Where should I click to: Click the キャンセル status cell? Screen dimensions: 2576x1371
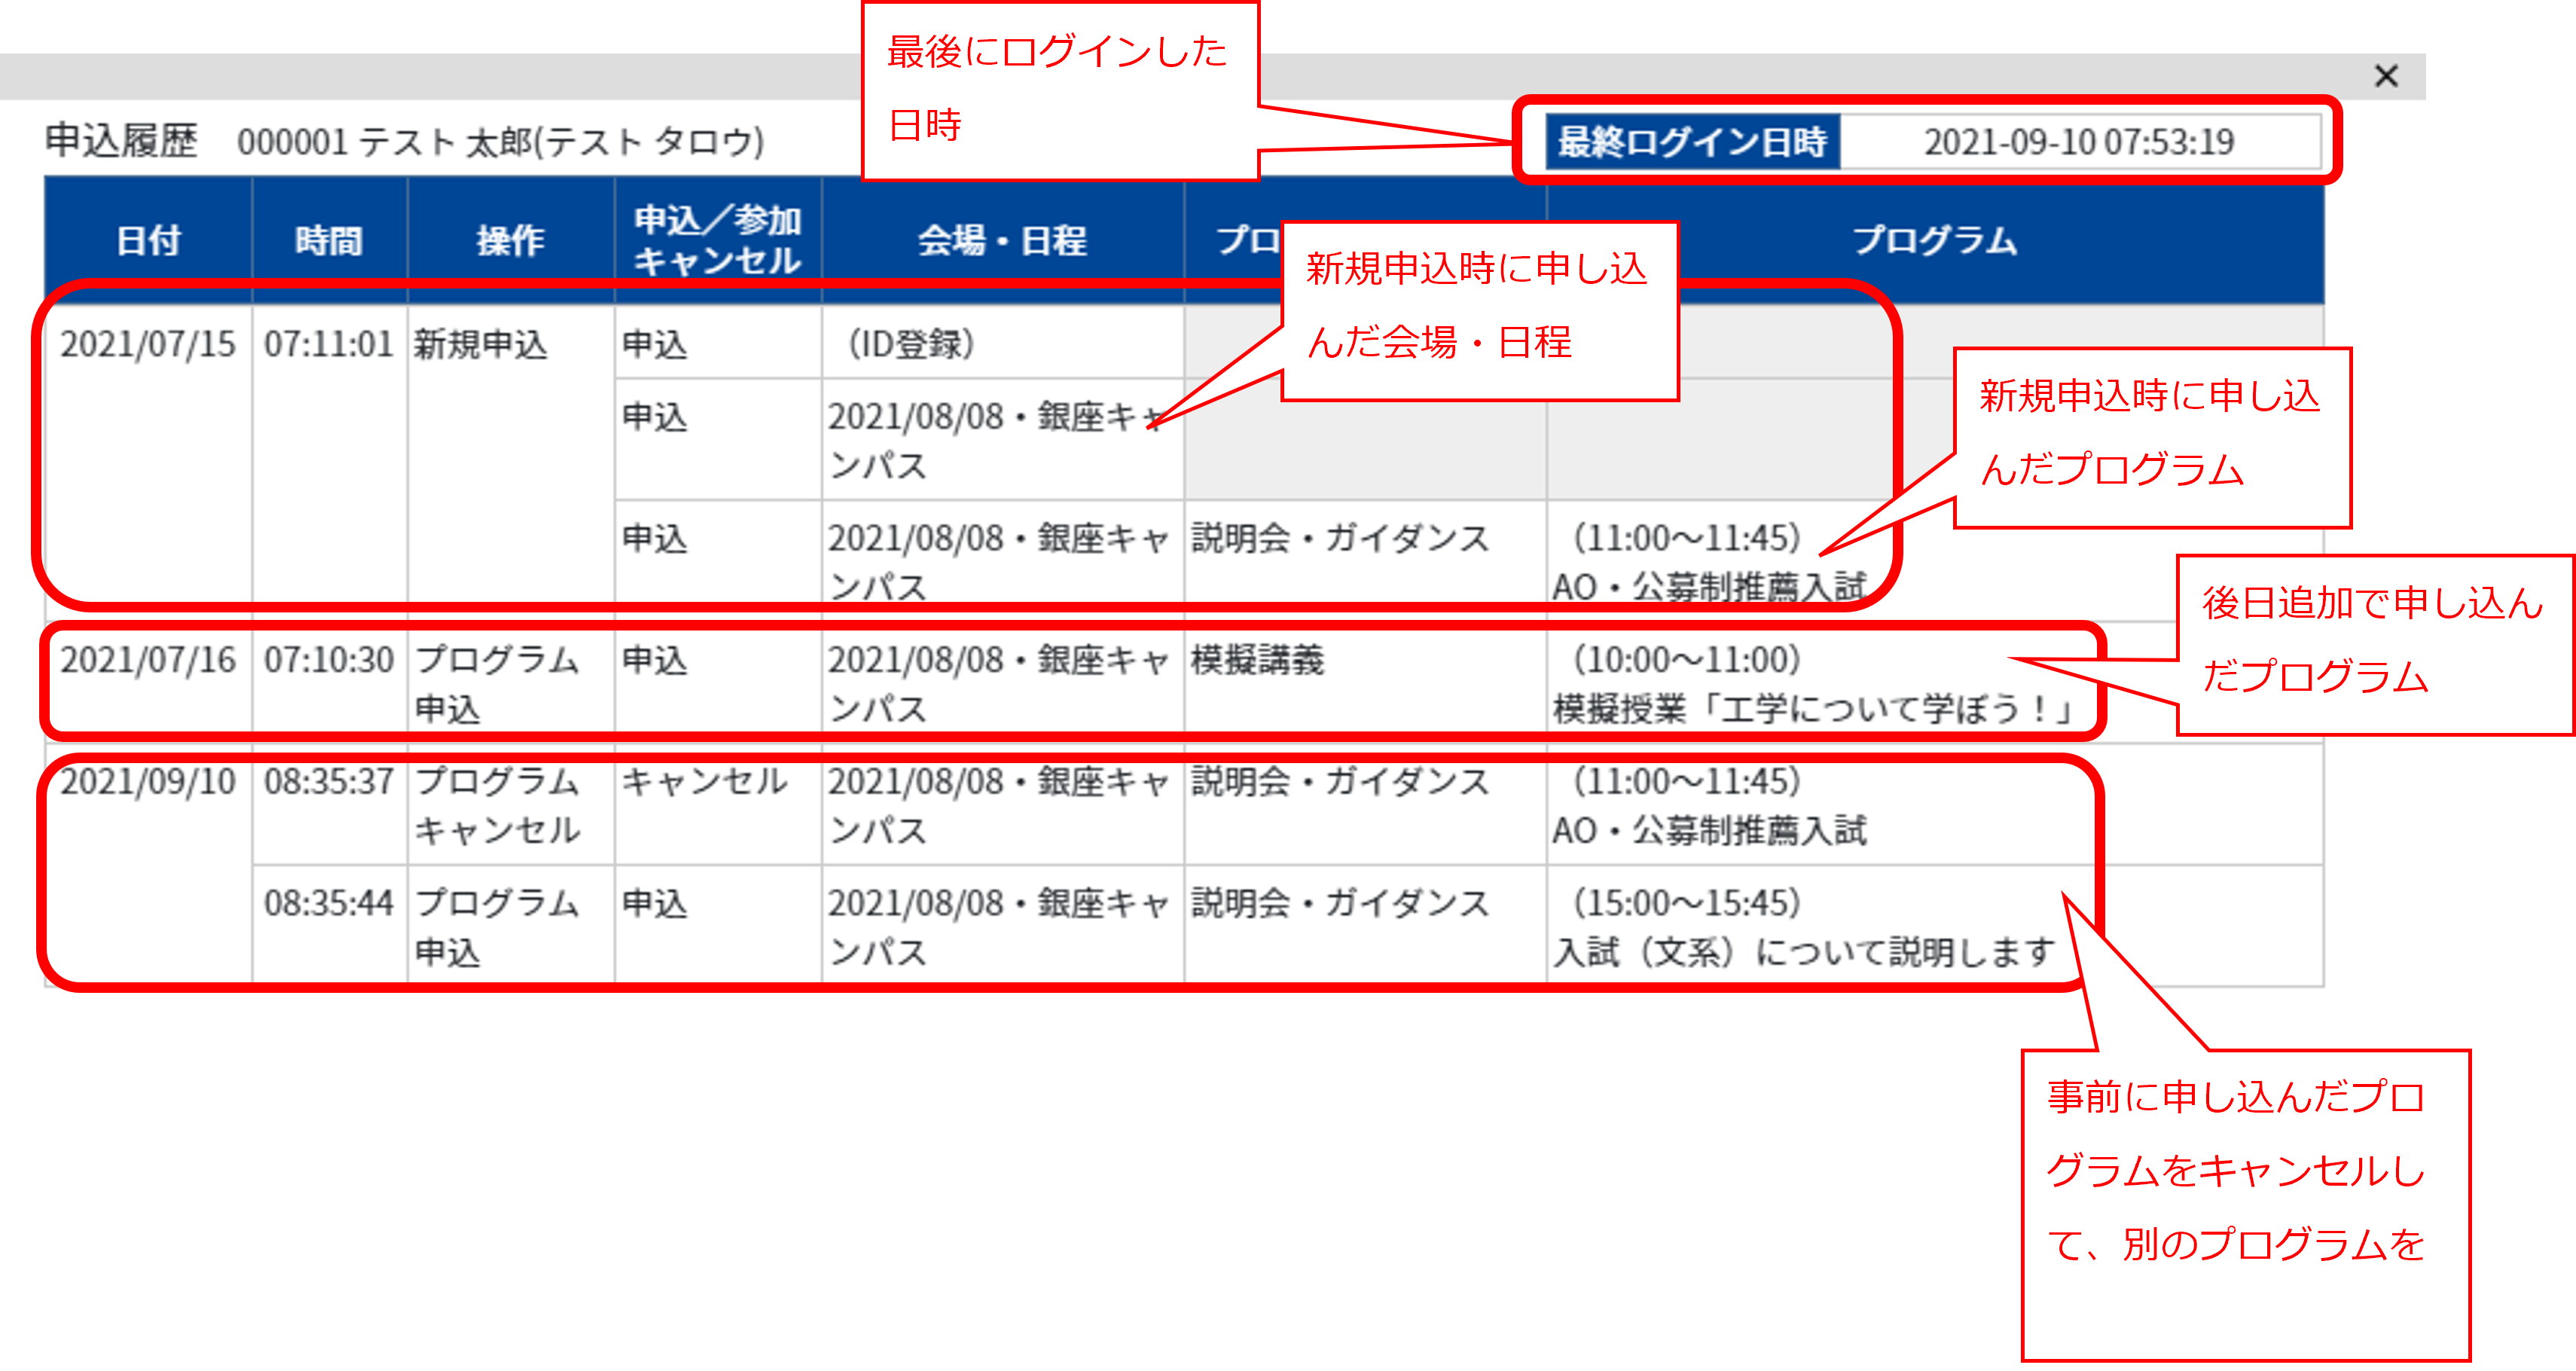click(x=718, y=805)
